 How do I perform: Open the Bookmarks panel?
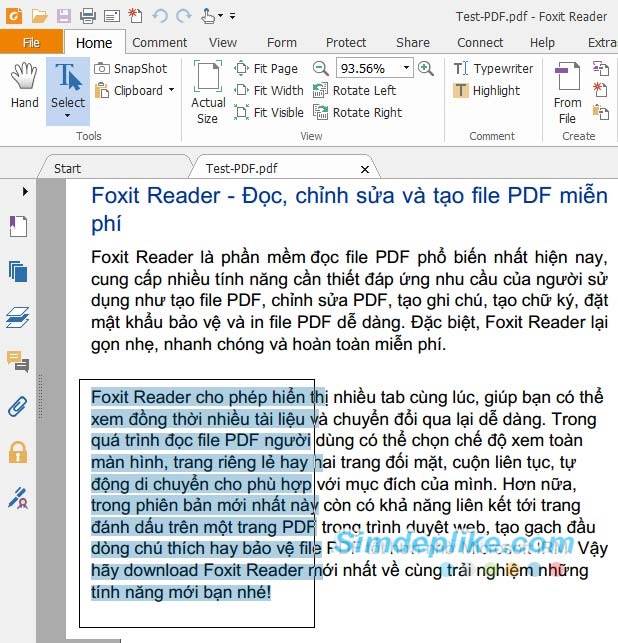coord(18,226)
